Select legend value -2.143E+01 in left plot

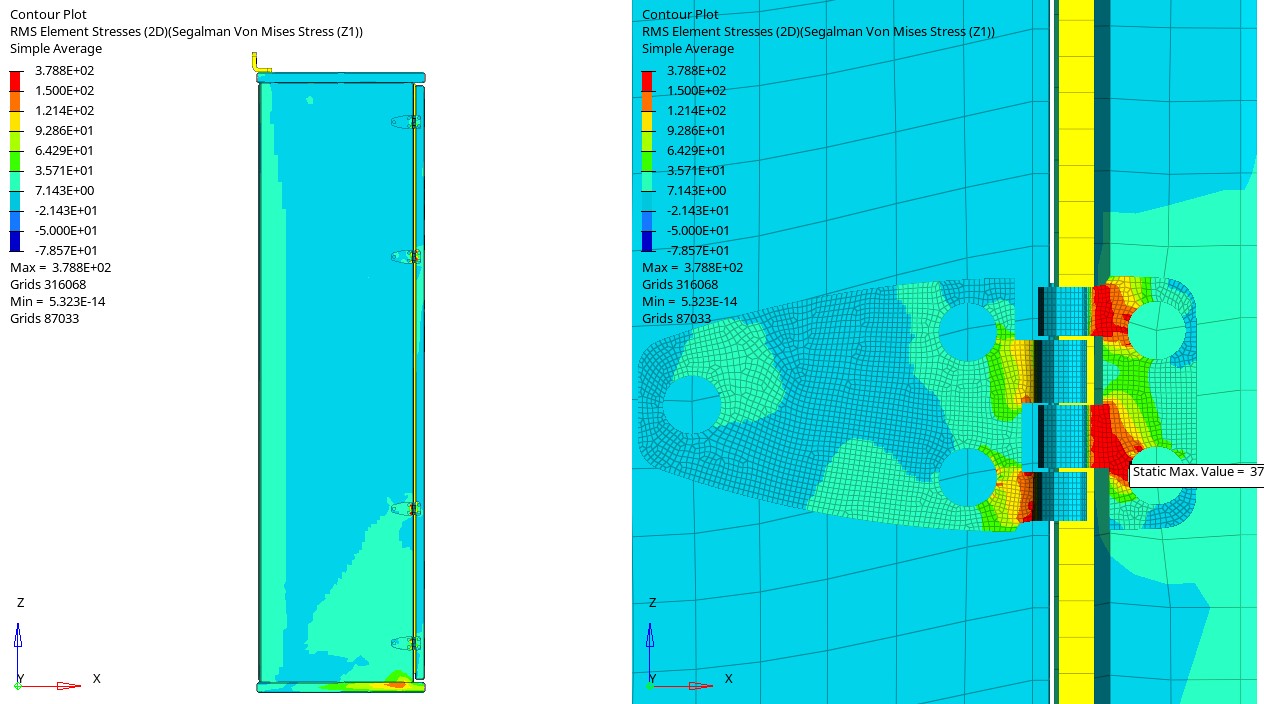pyautogui.click(x=66, y=211)
